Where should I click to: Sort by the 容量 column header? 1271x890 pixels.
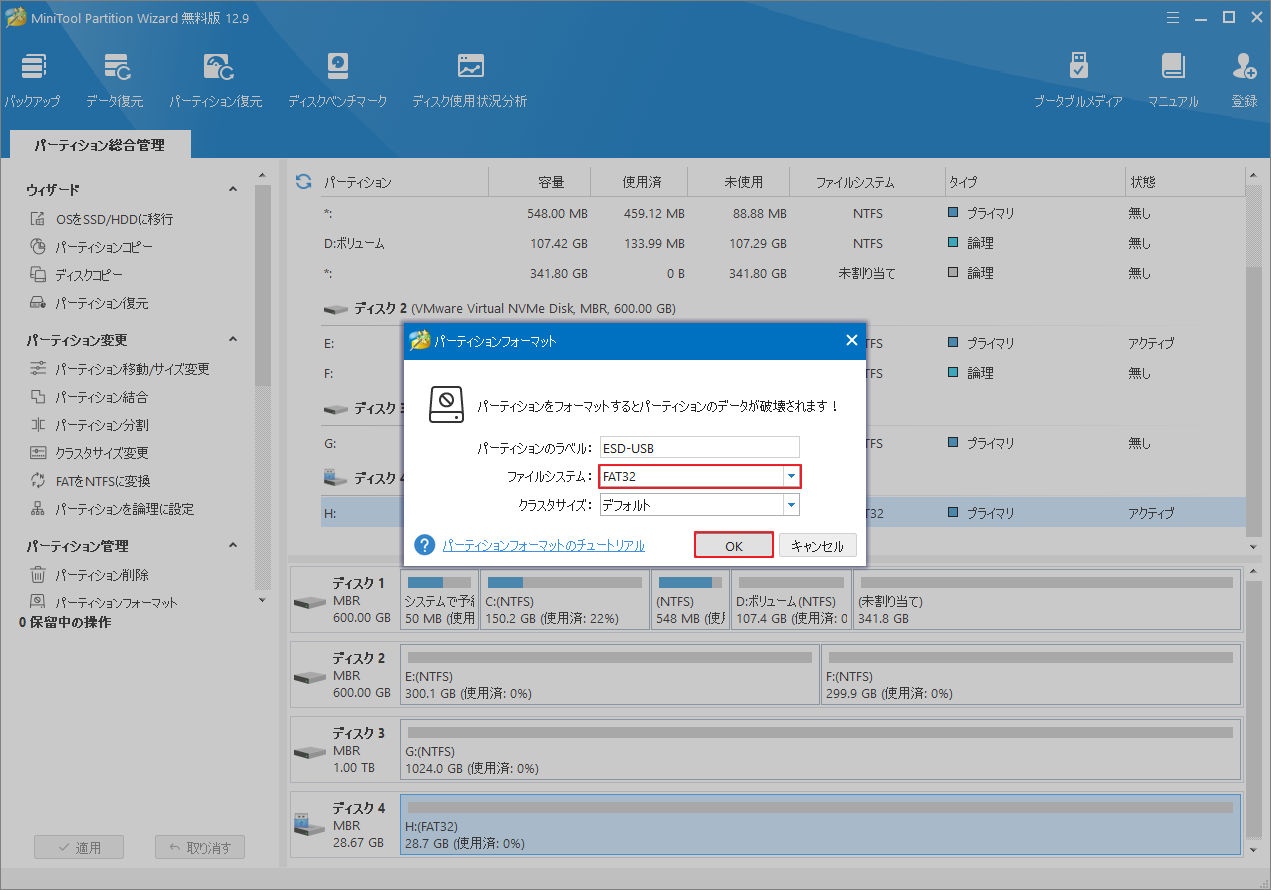[551, 182]
